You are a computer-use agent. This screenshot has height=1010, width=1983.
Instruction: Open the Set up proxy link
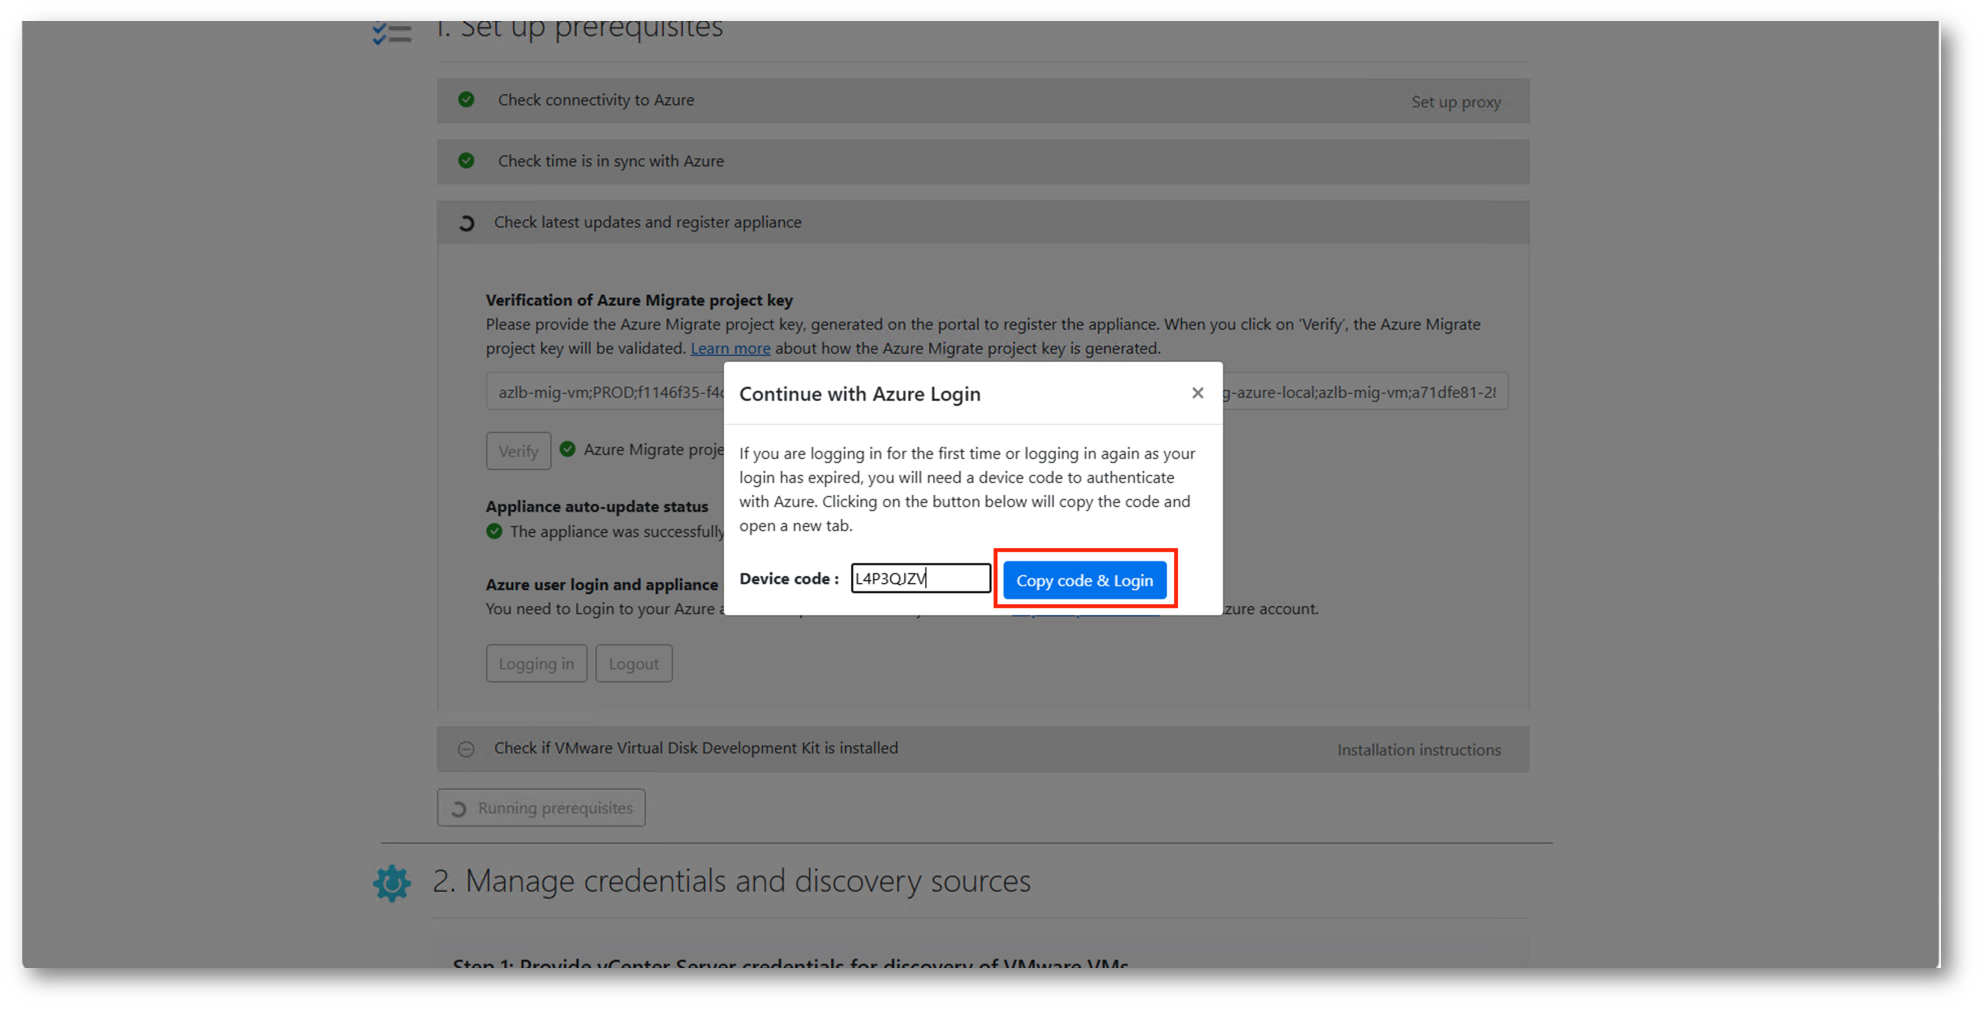[1455, 102]
